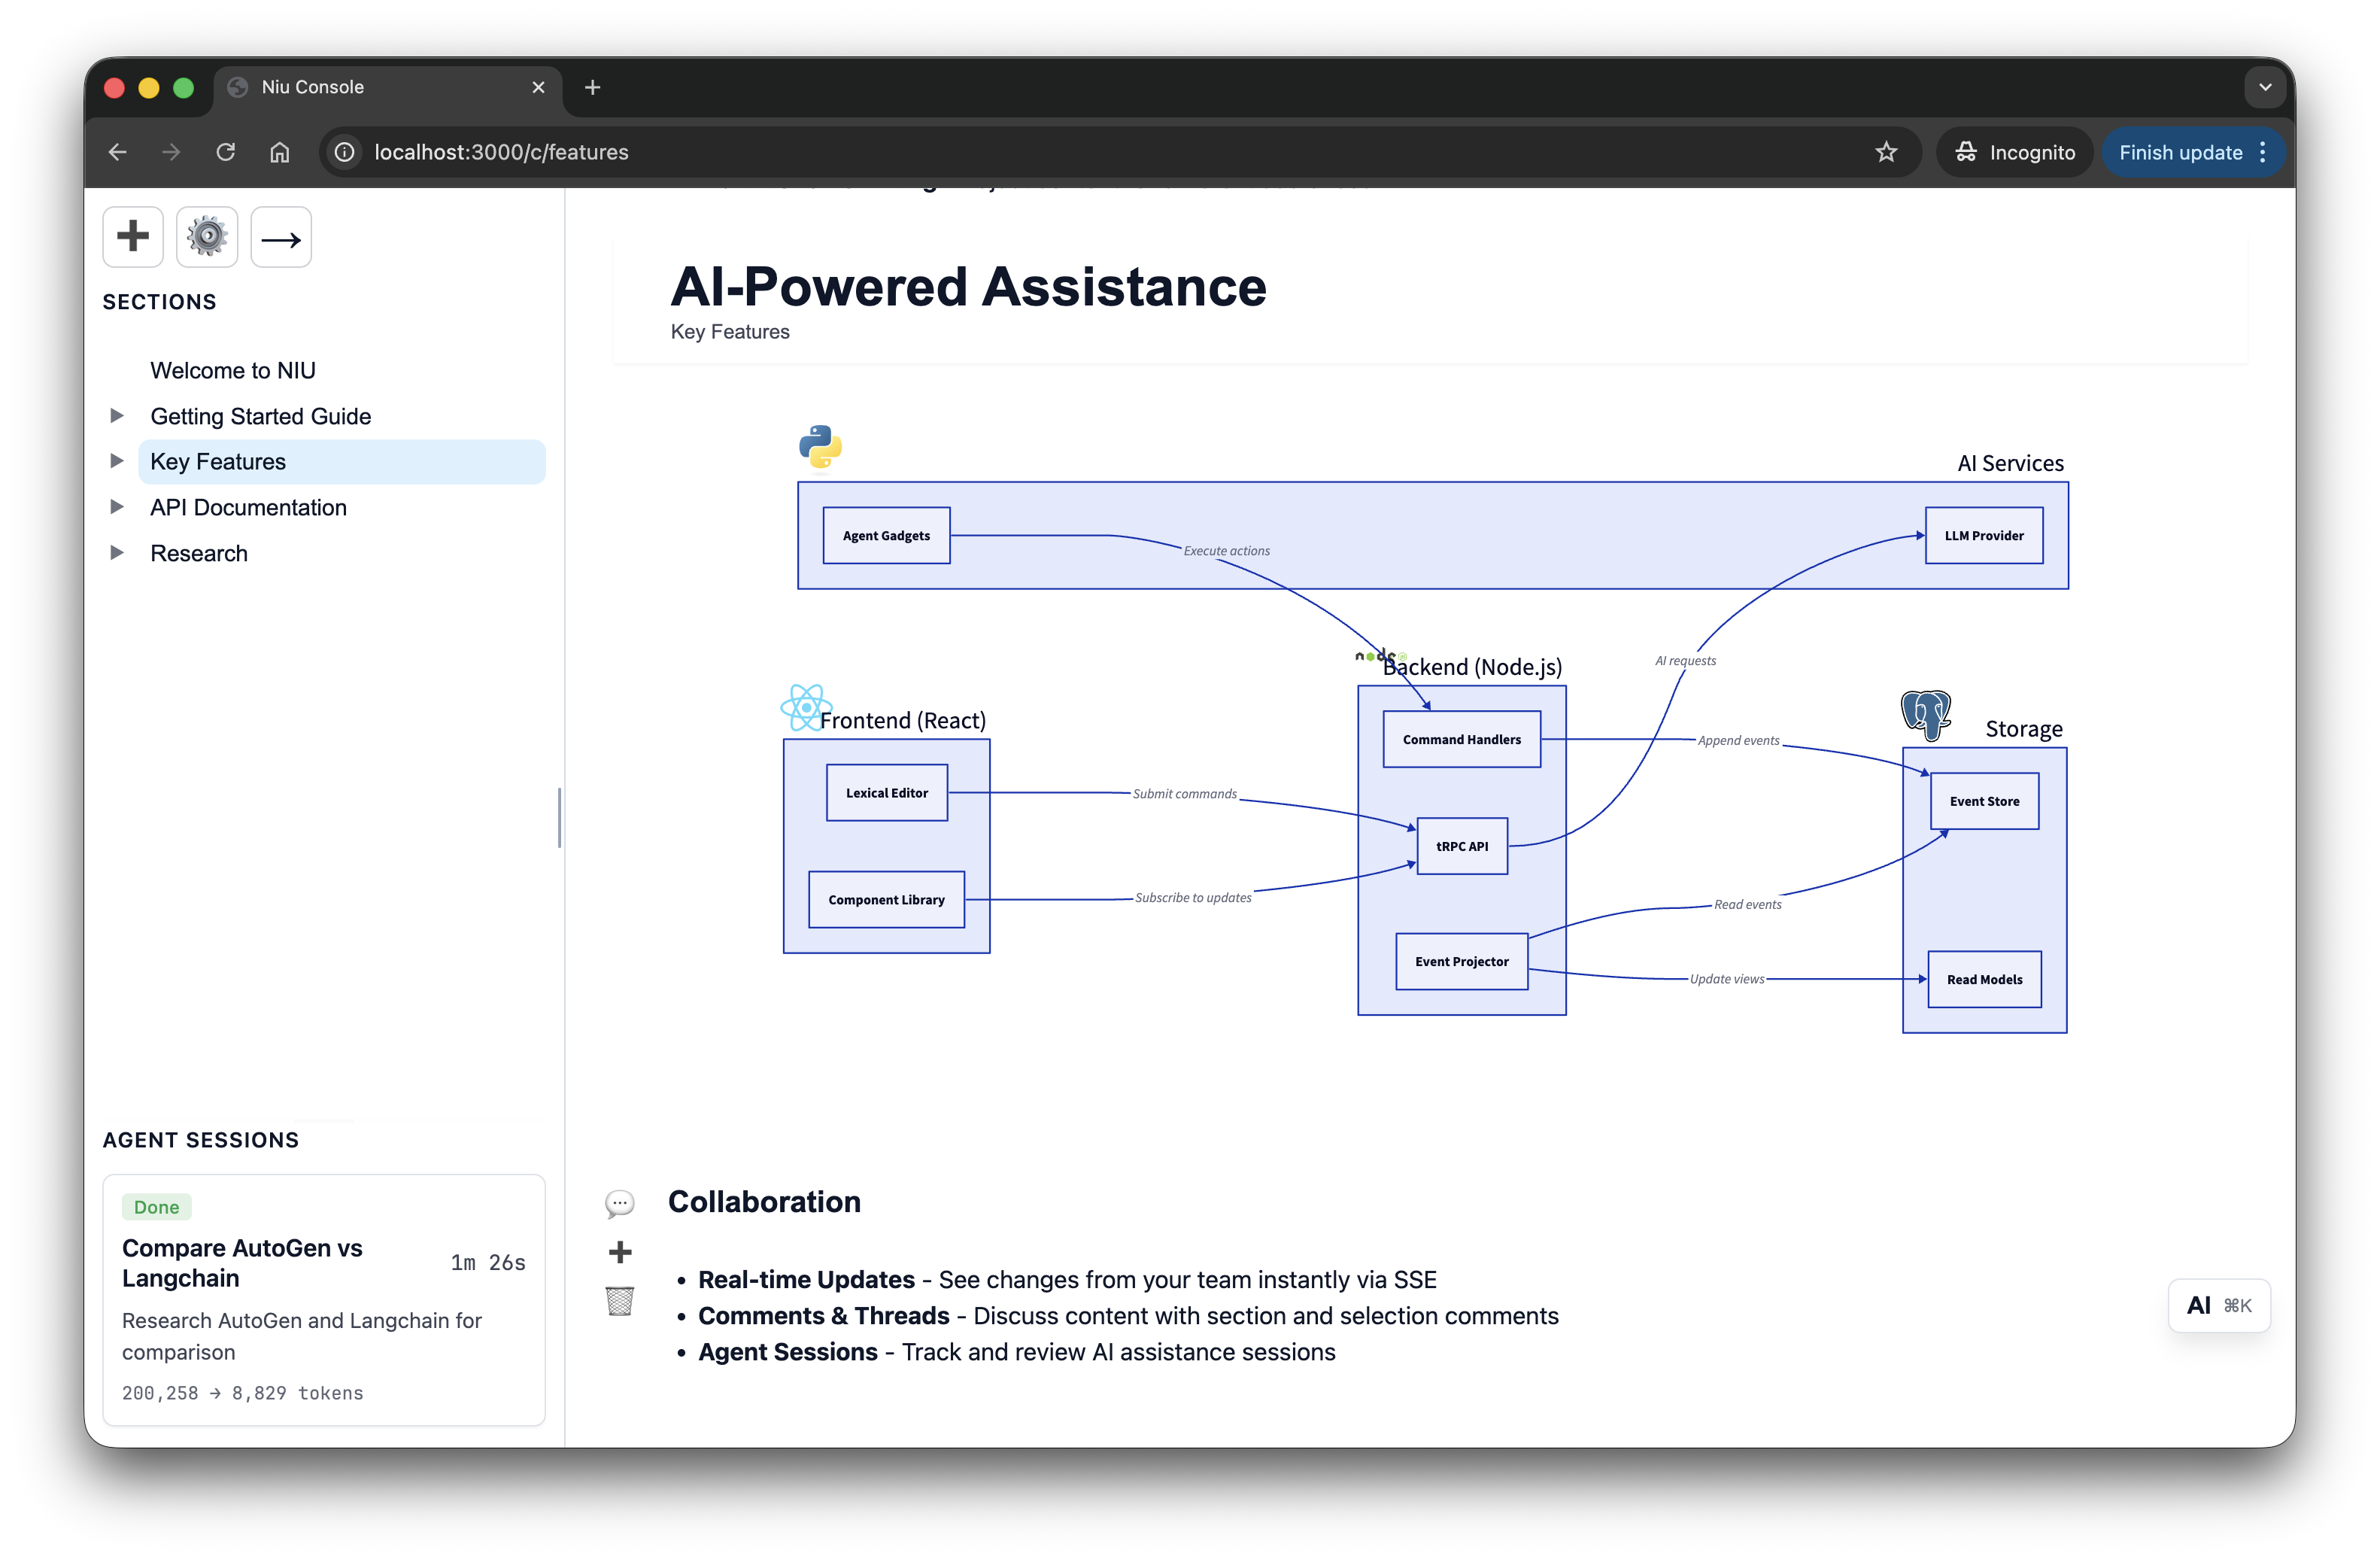This screenshot has width=2380, height=1559.
Task: Click the Component Library node
Action: coord(887,900)
